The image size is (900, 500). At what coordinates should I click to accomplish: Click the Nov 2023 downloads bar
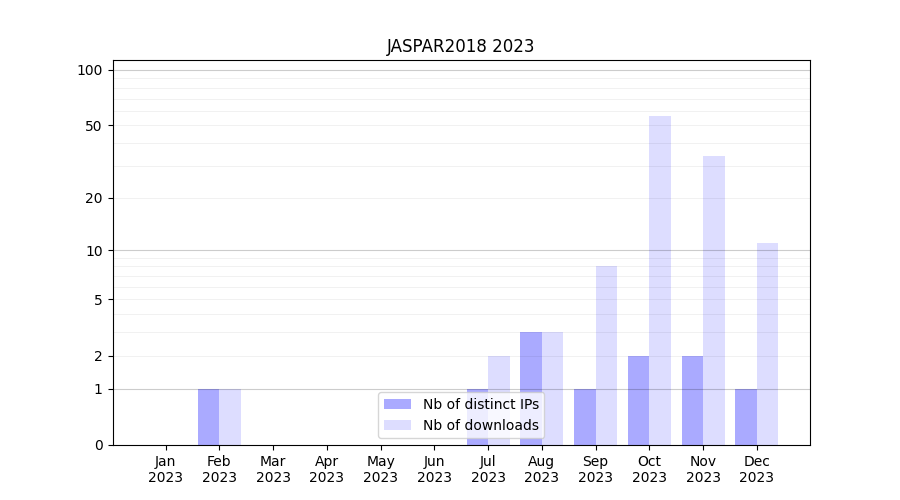pyautogui.click(x=714, y=300)
